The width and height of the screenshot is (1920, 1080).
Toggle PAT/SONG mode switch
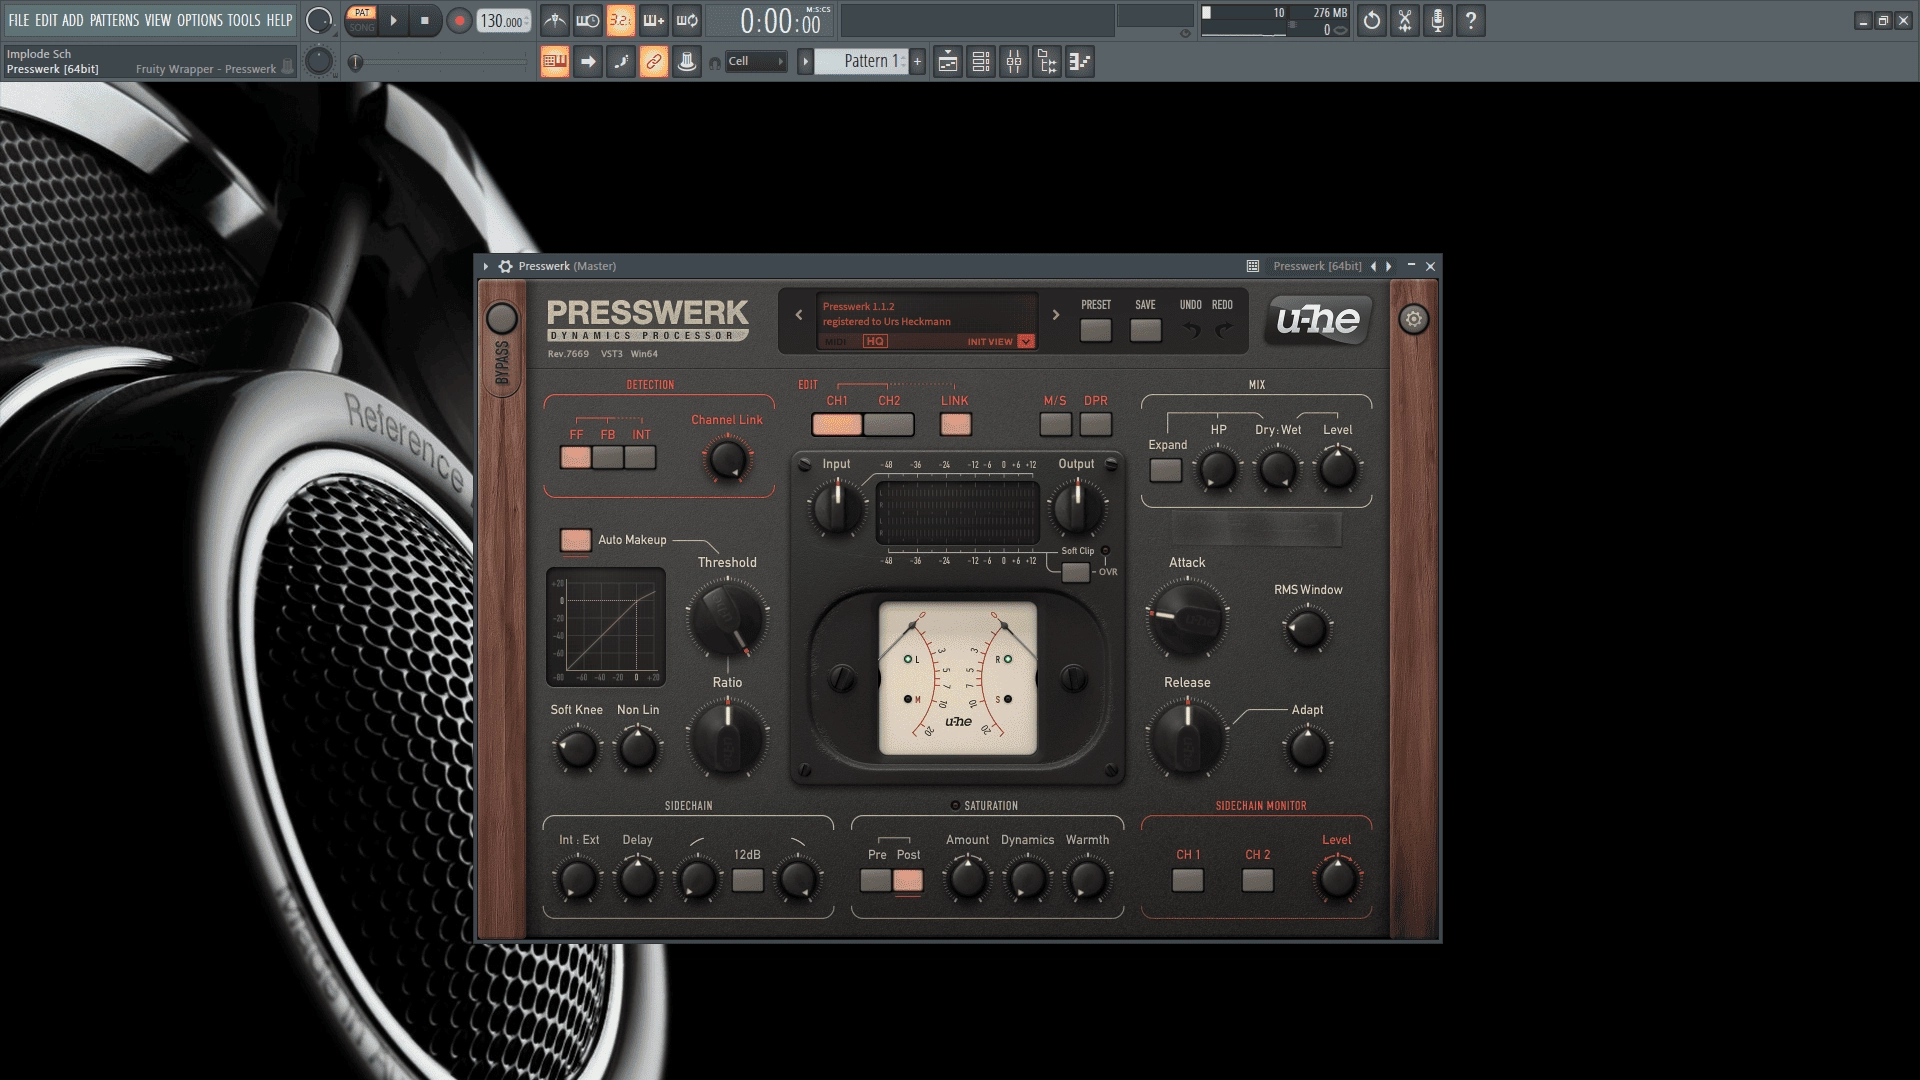click(x=362, y=20)
